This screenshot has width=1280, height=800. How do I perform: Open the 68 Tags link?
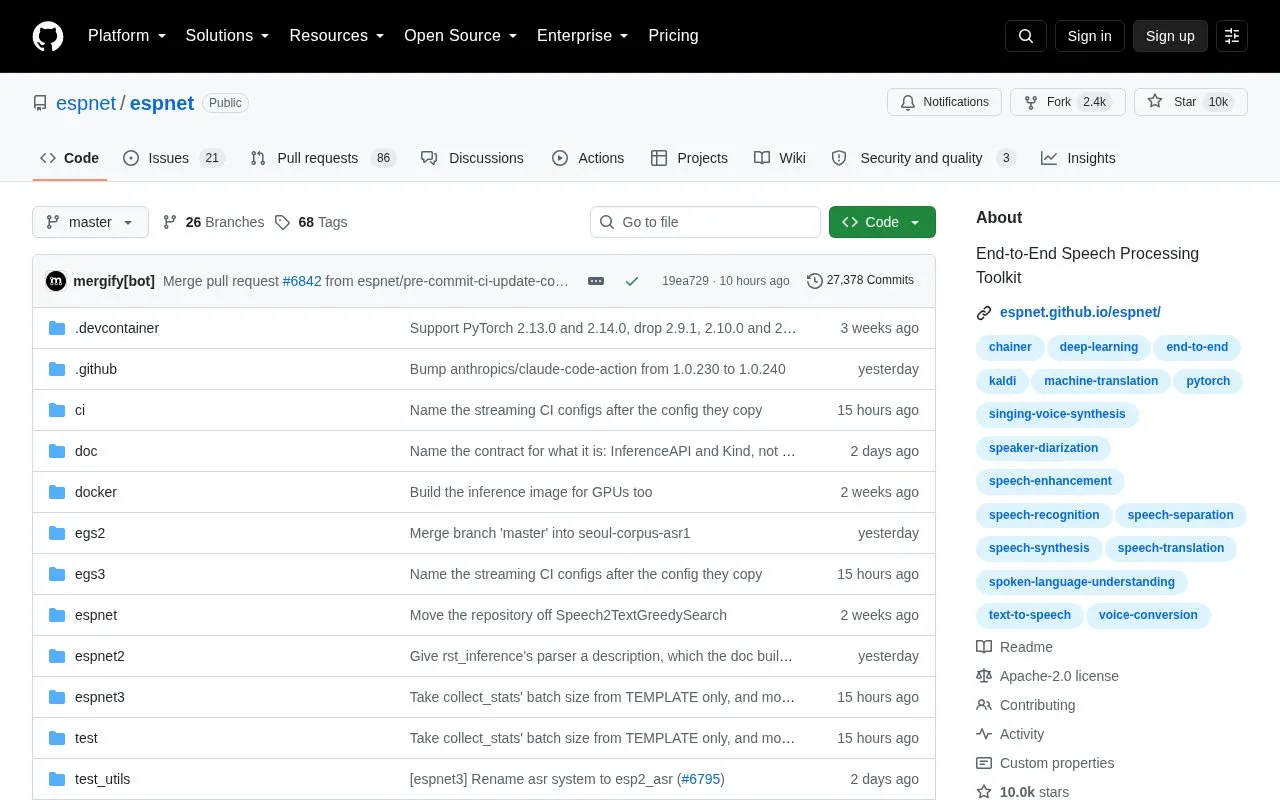coord(311,222)
